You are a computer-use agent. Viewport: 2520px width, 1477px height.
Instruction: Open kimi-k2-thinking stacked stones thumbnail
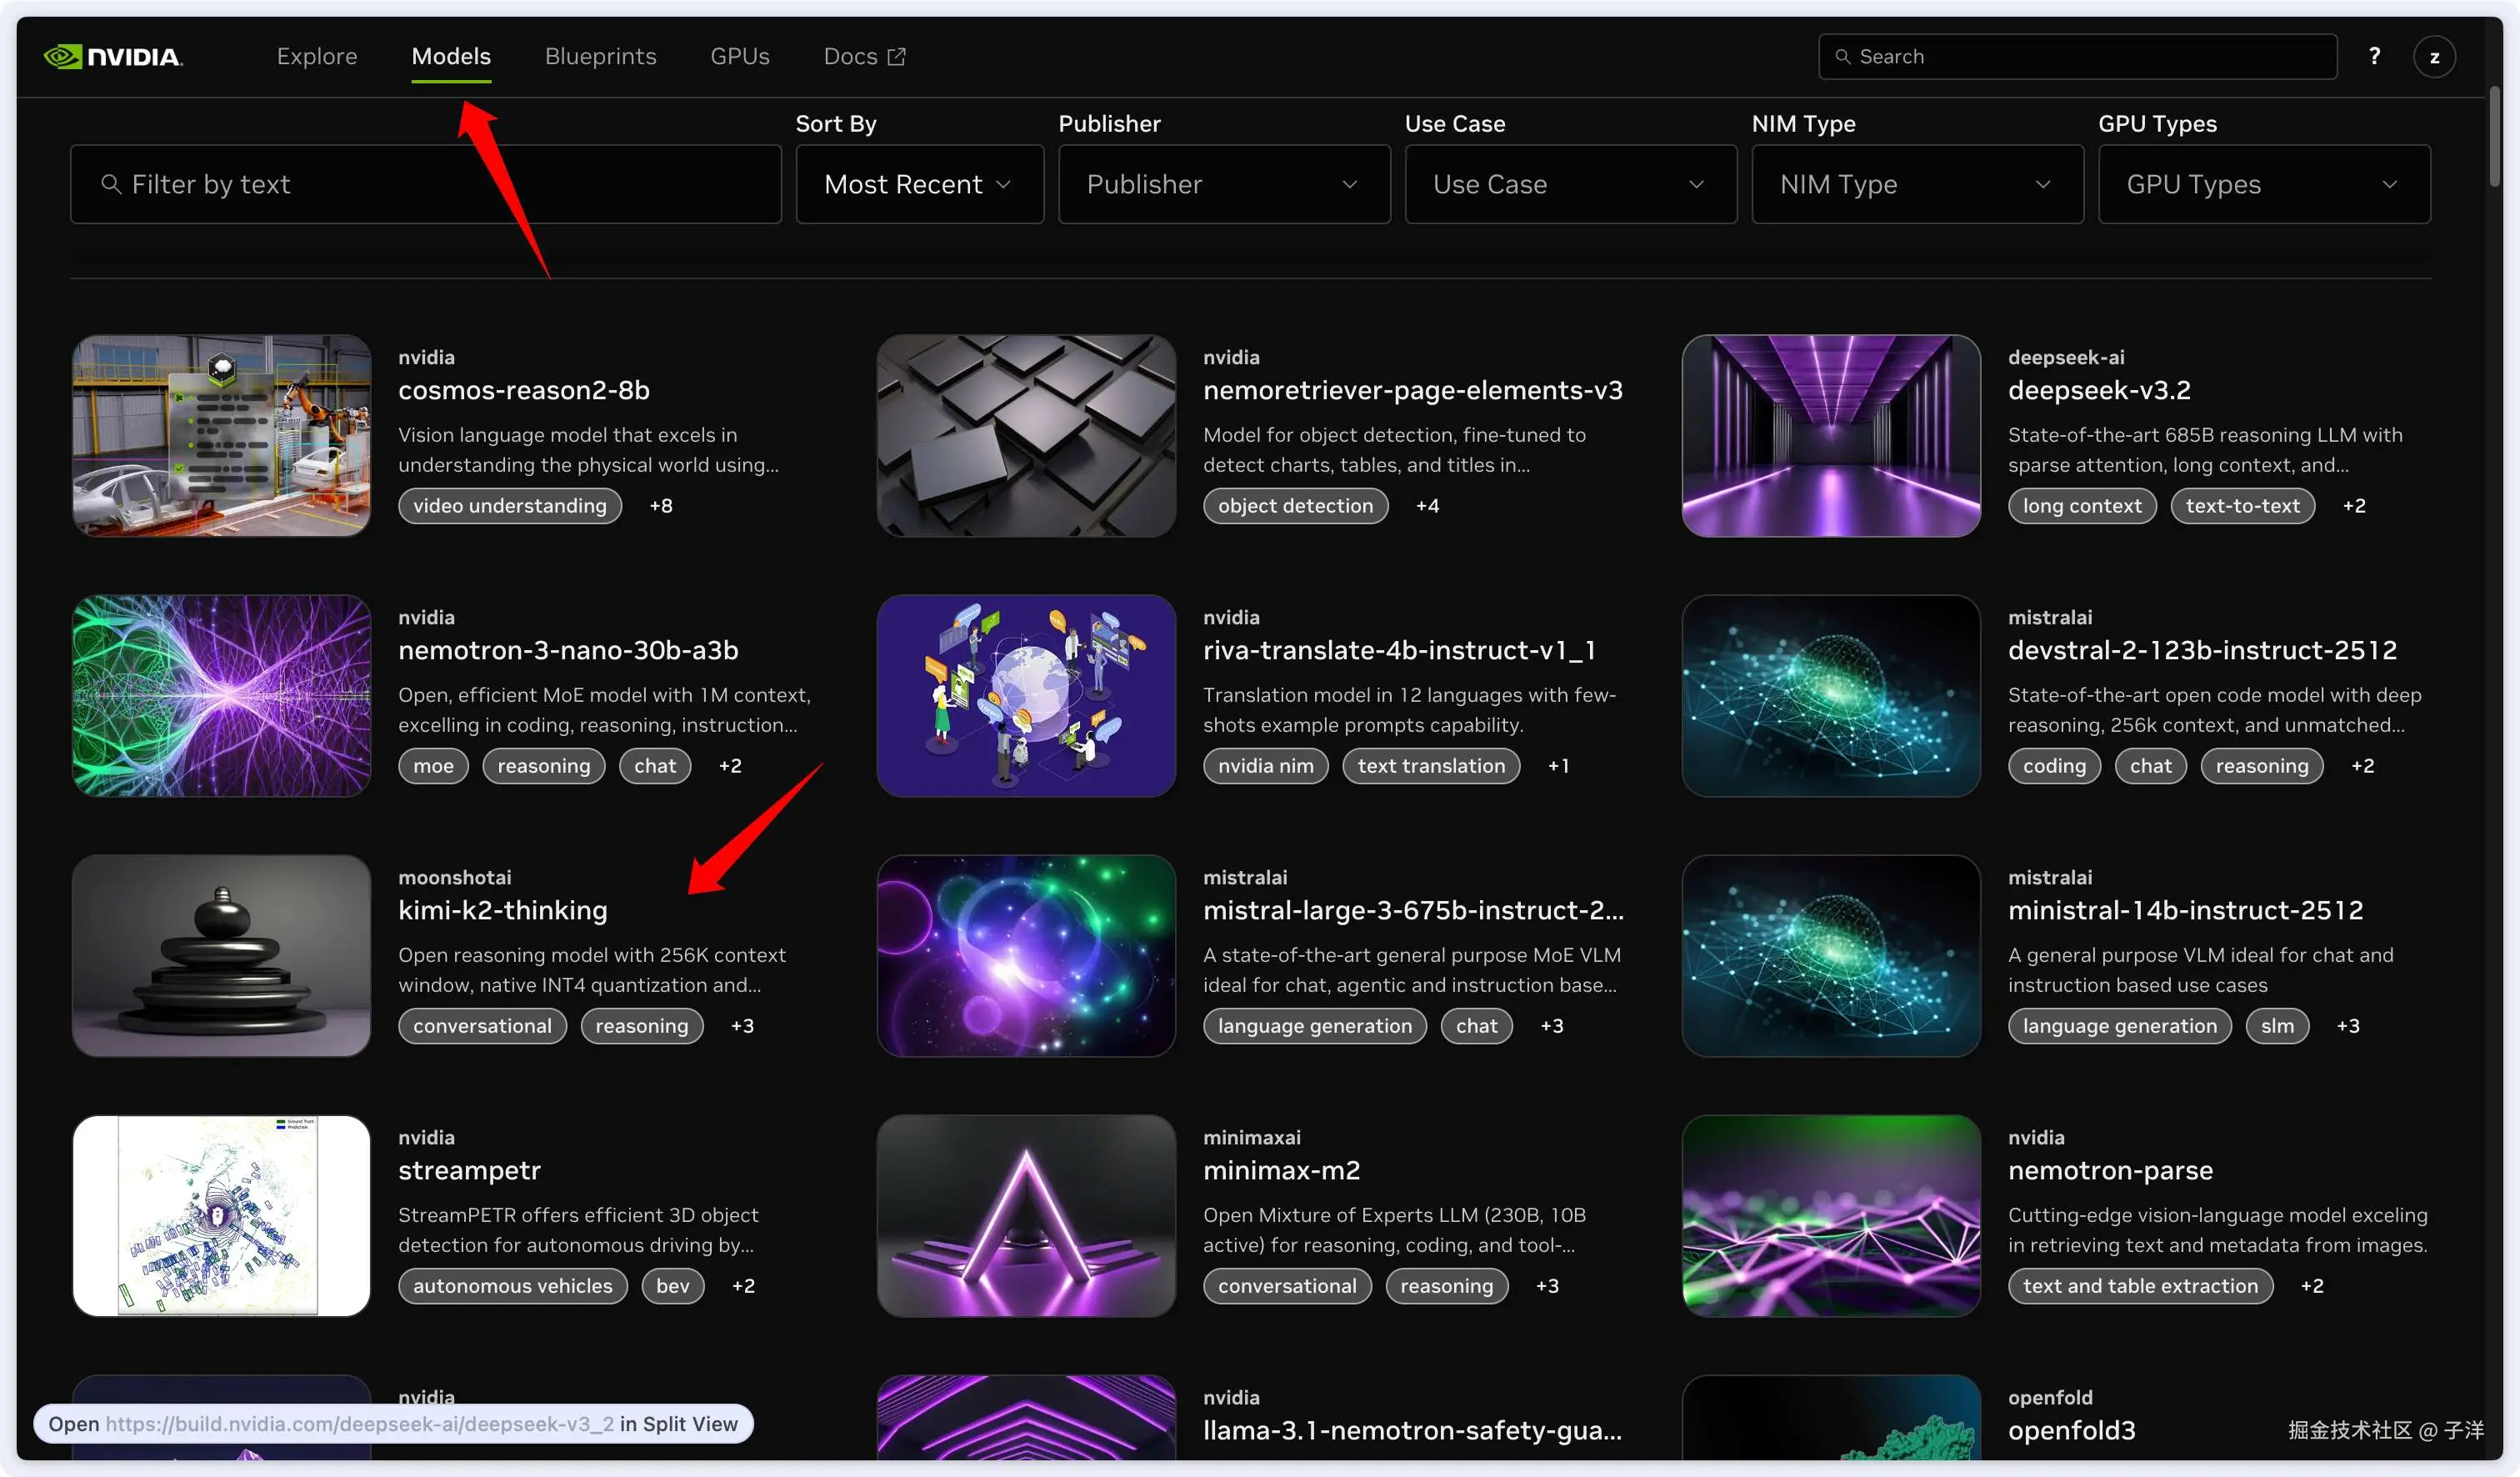221,955
